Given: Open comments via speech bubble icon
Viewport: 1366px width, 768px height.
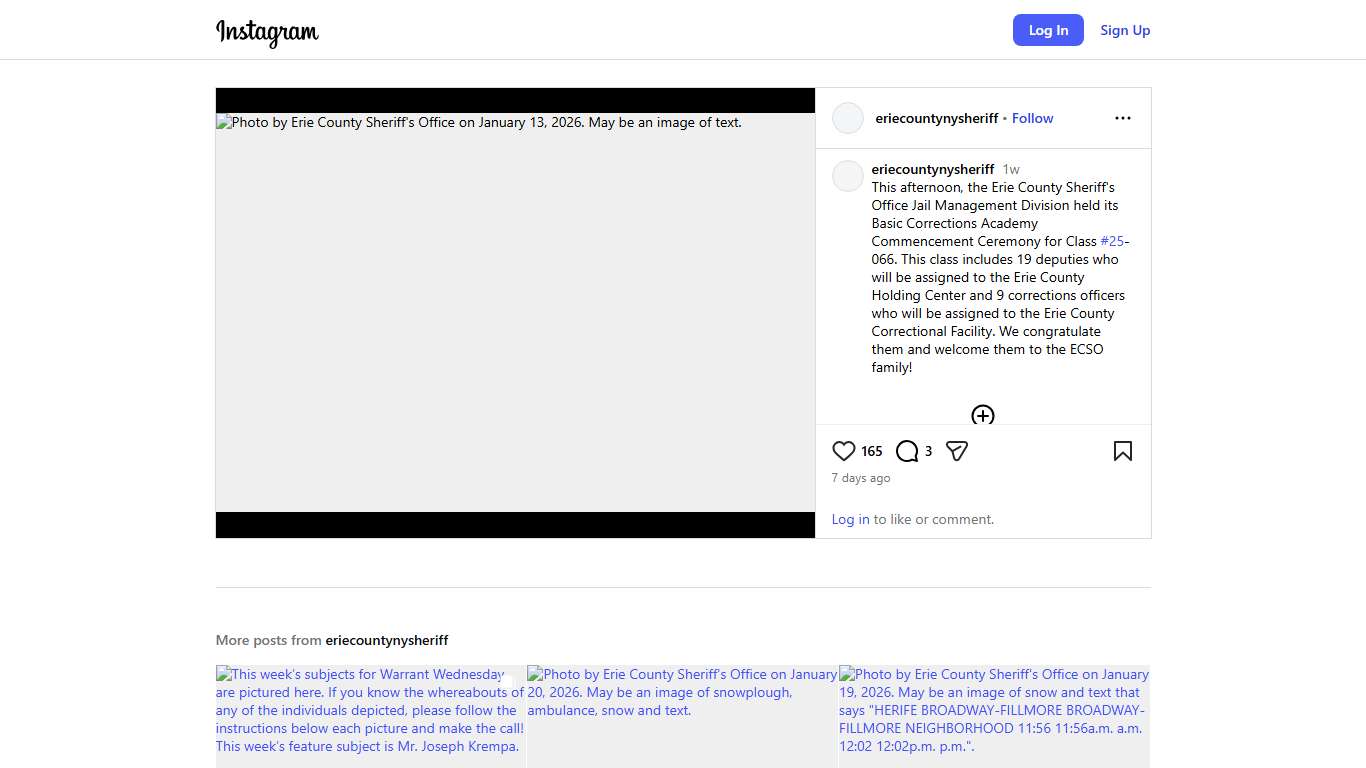Looking at the screenshot, I should tap(907, 451).
